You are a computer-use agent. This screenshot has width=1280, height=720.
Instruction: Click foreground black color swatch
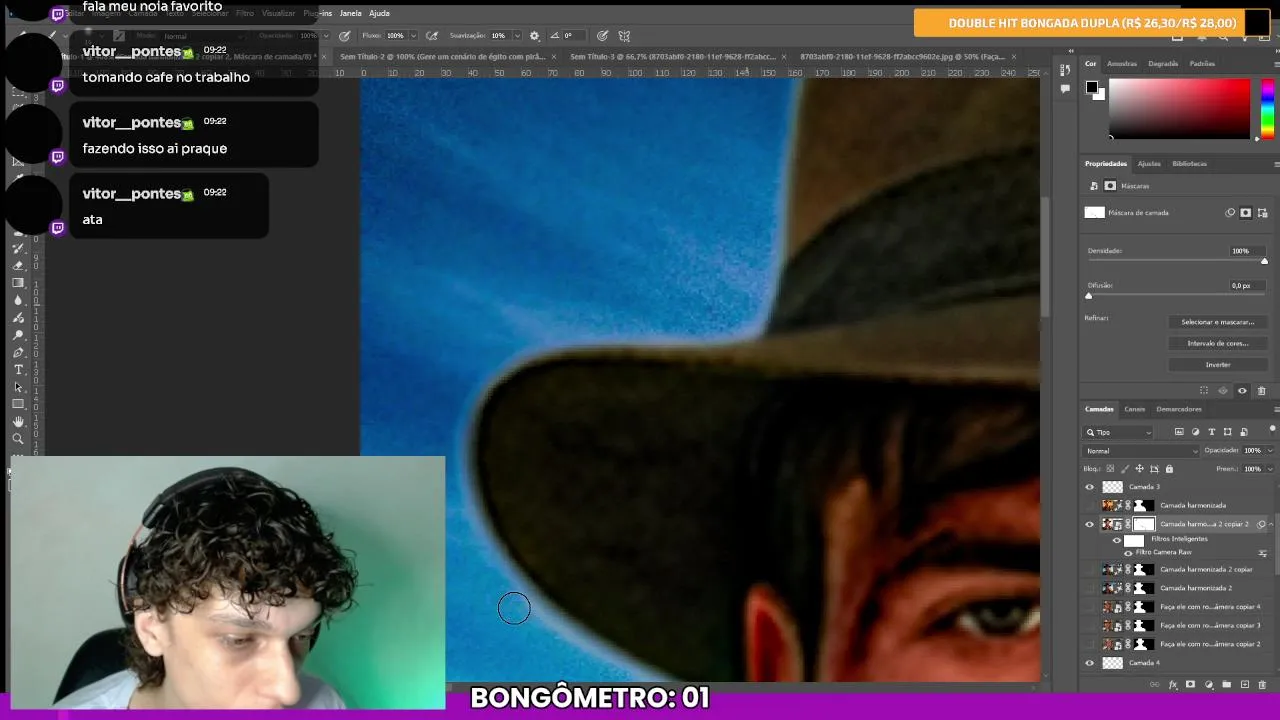tap(1092, 87)
